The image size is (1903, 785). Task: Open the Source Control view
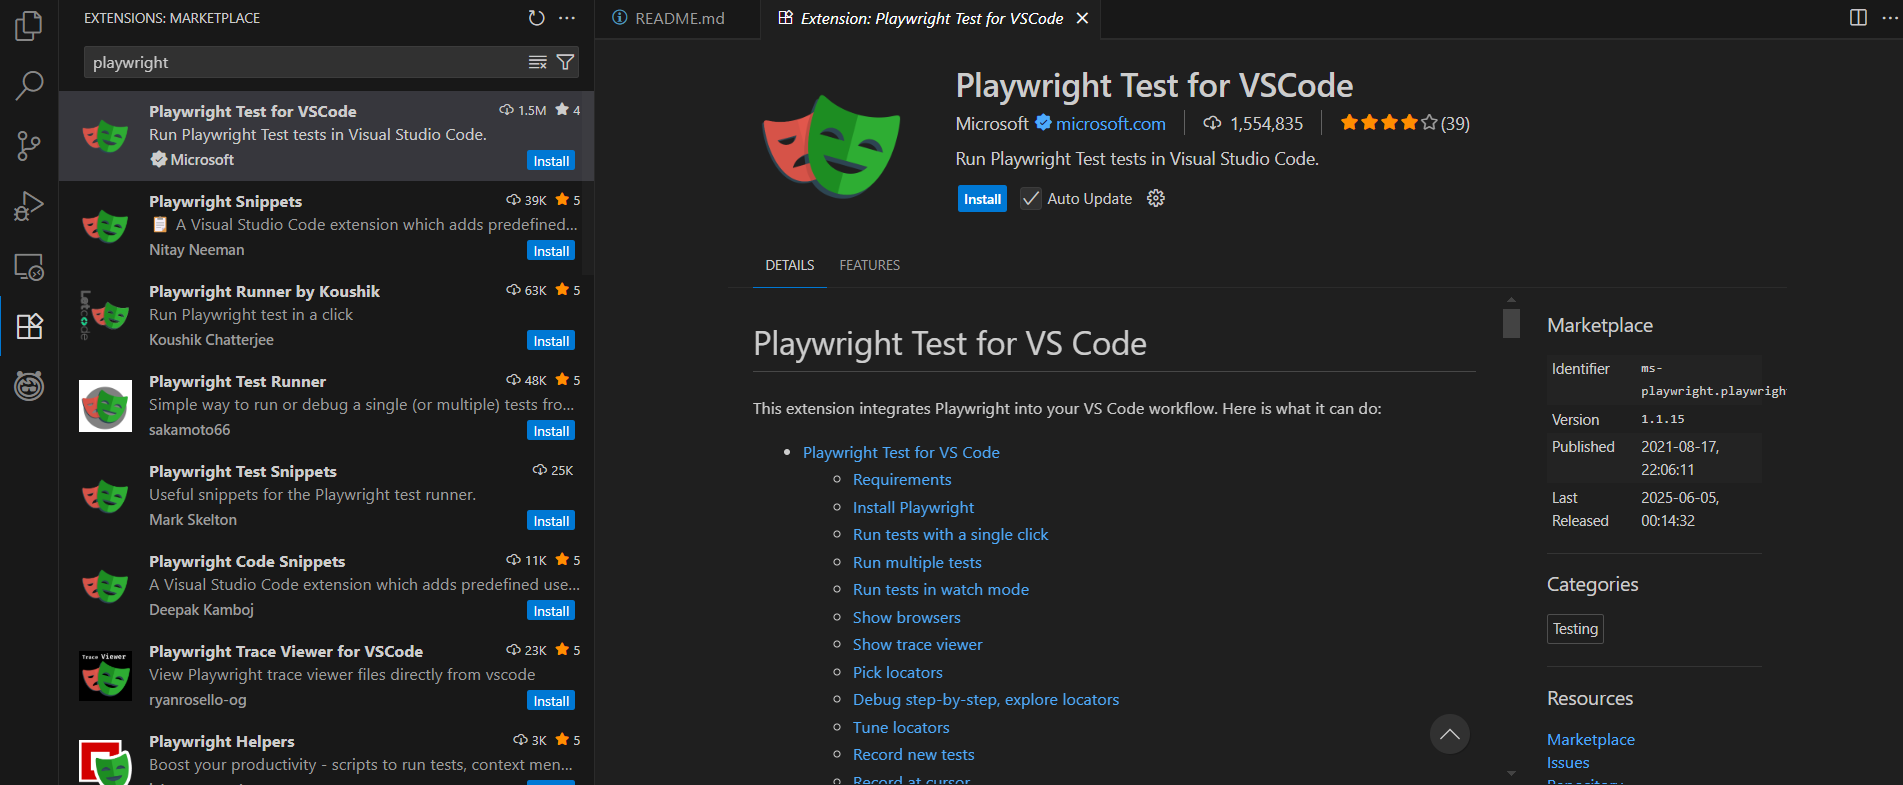pos(29,146)
